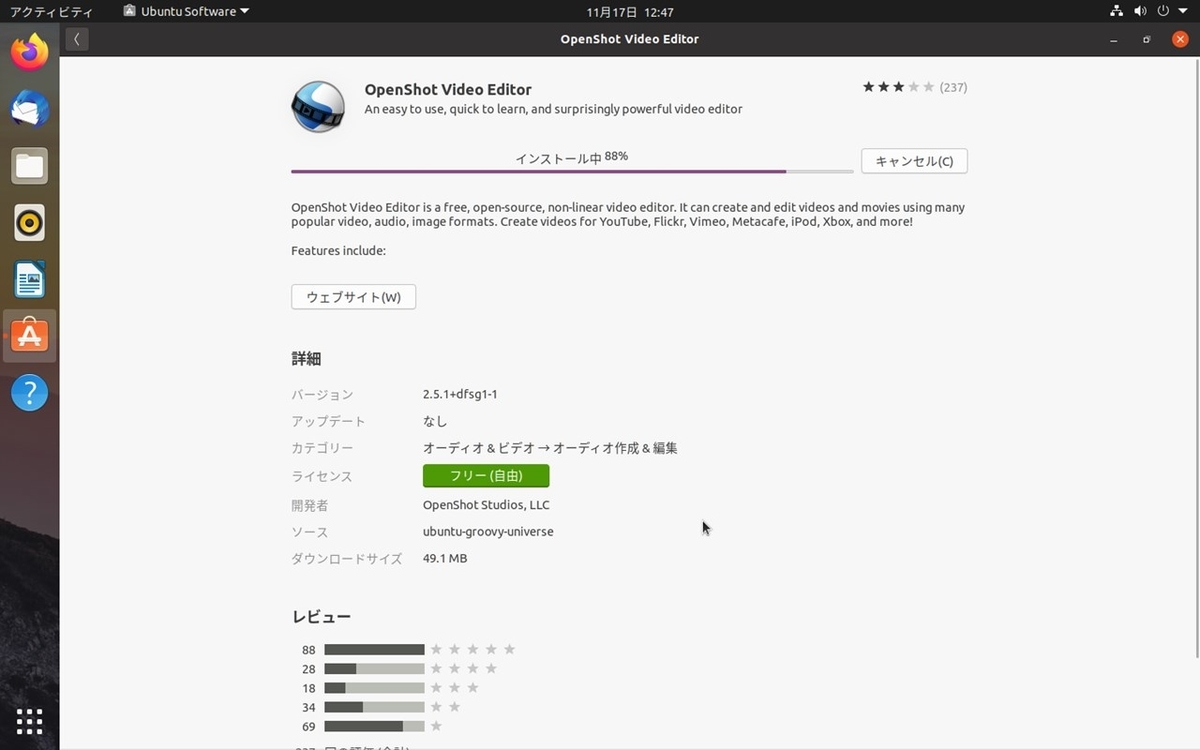Cancel install with キャンセル(C) button
This screenshot has width=1200, height=750.
click(x=914, y=161)
